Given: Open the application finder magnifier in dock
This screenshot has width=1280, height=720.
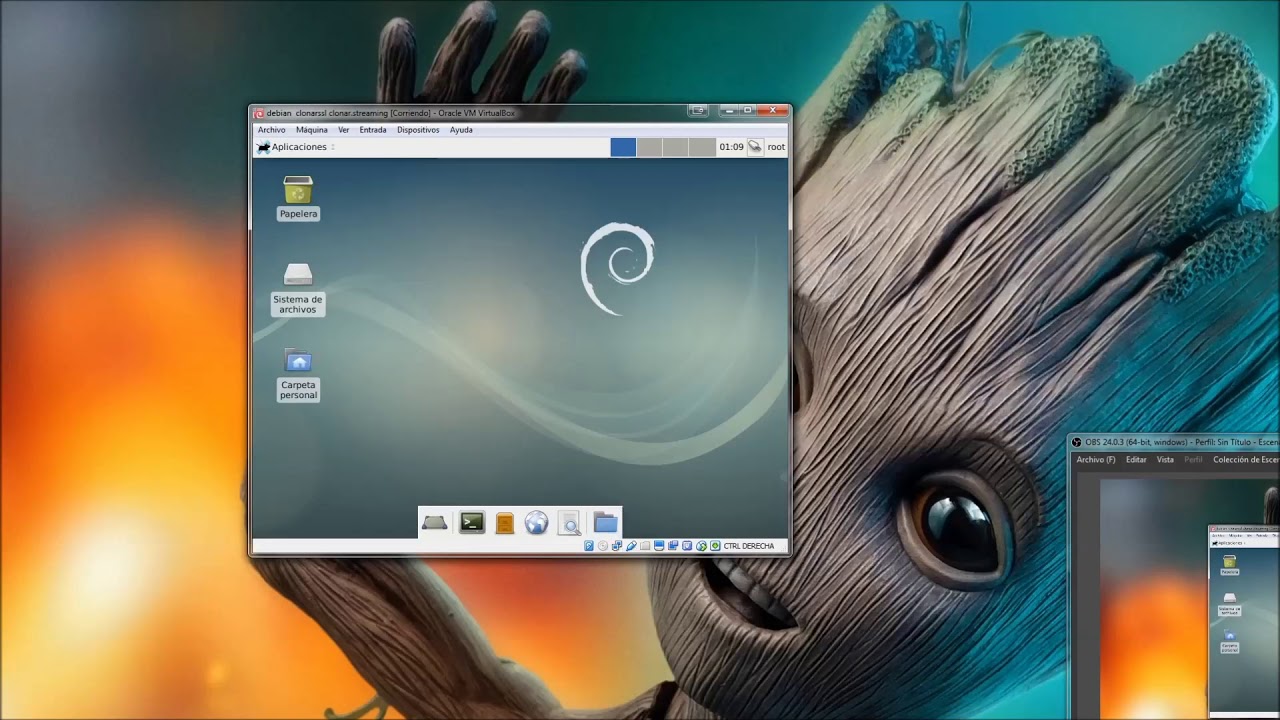Looking at the screenshot, I should pos(570,522).
